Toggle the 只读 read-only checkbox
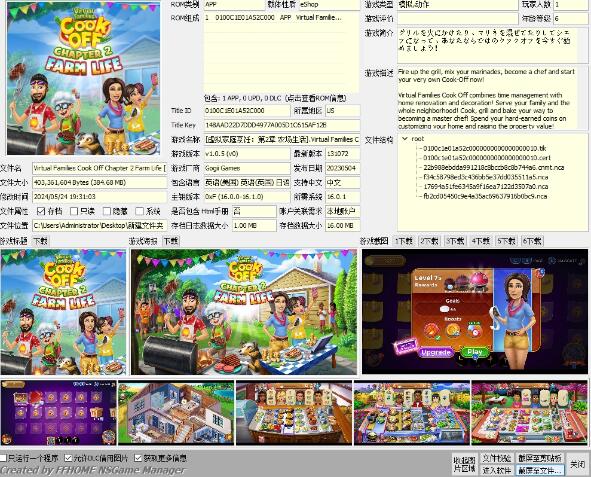Image resolution: width=591 pixels, height=477 pixels. (x=74, y=211)
